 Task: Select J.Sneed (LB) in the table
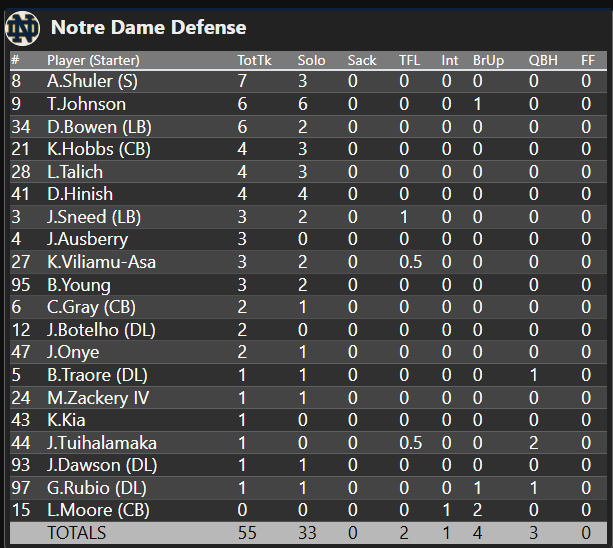[93, 217]
